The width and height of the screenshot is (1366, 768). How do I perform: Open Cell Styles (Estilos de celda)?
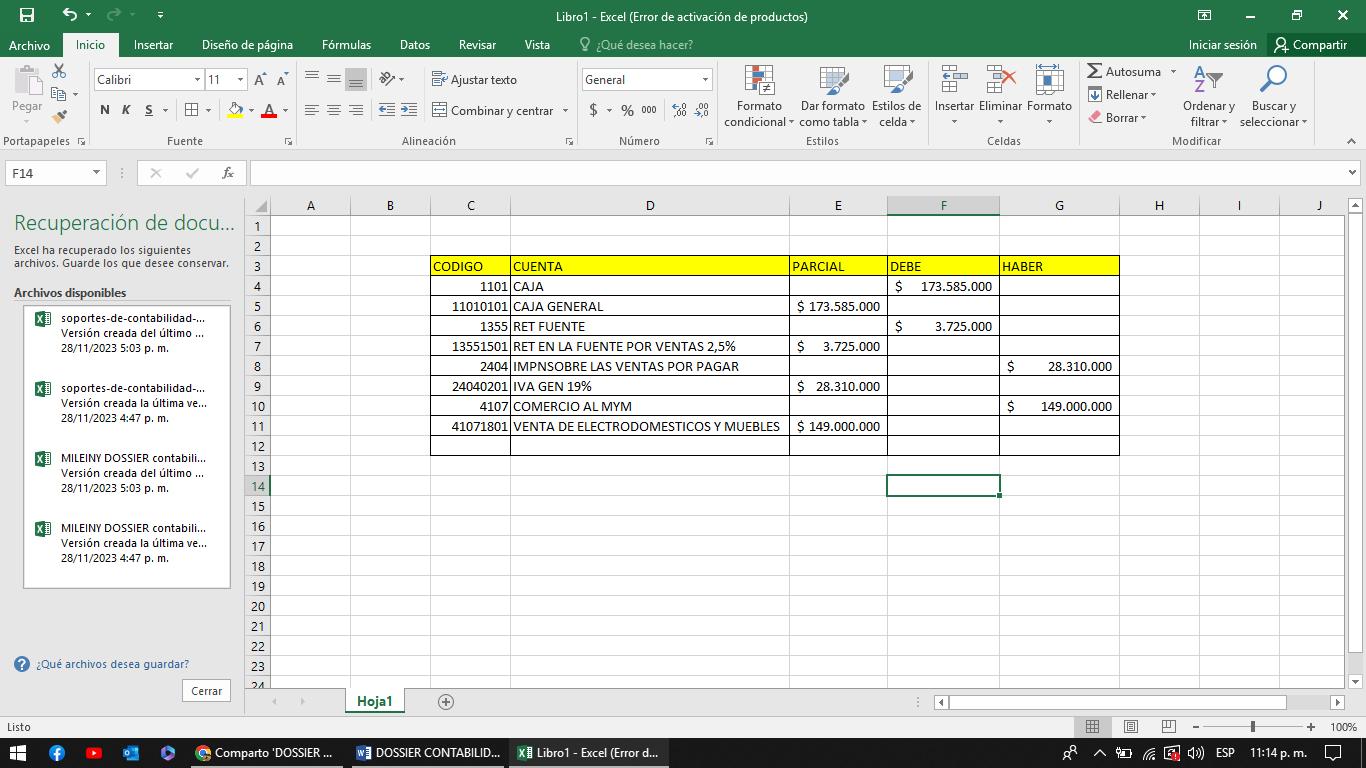tap(896, 96)
